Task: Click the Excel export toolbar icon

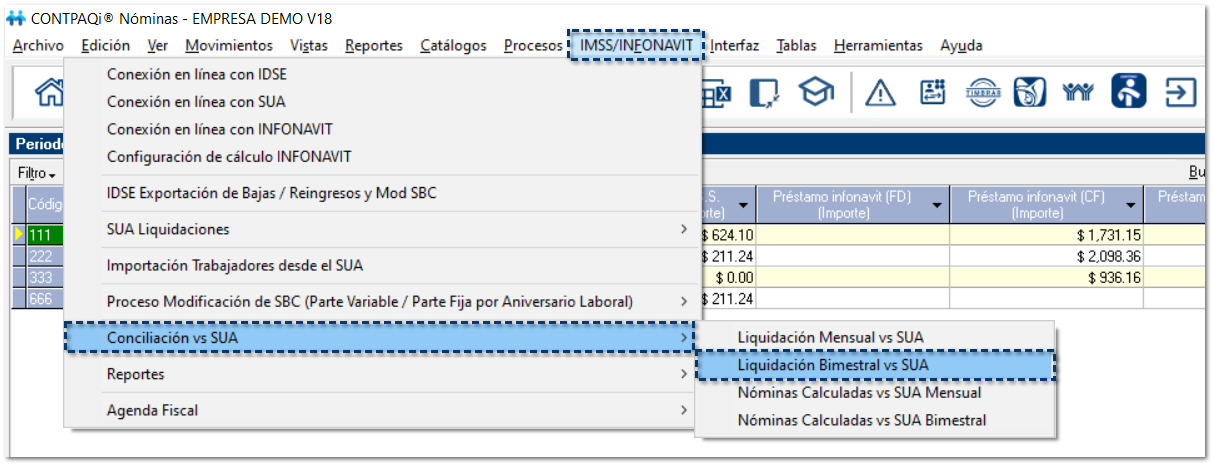Action: point(716,93)
